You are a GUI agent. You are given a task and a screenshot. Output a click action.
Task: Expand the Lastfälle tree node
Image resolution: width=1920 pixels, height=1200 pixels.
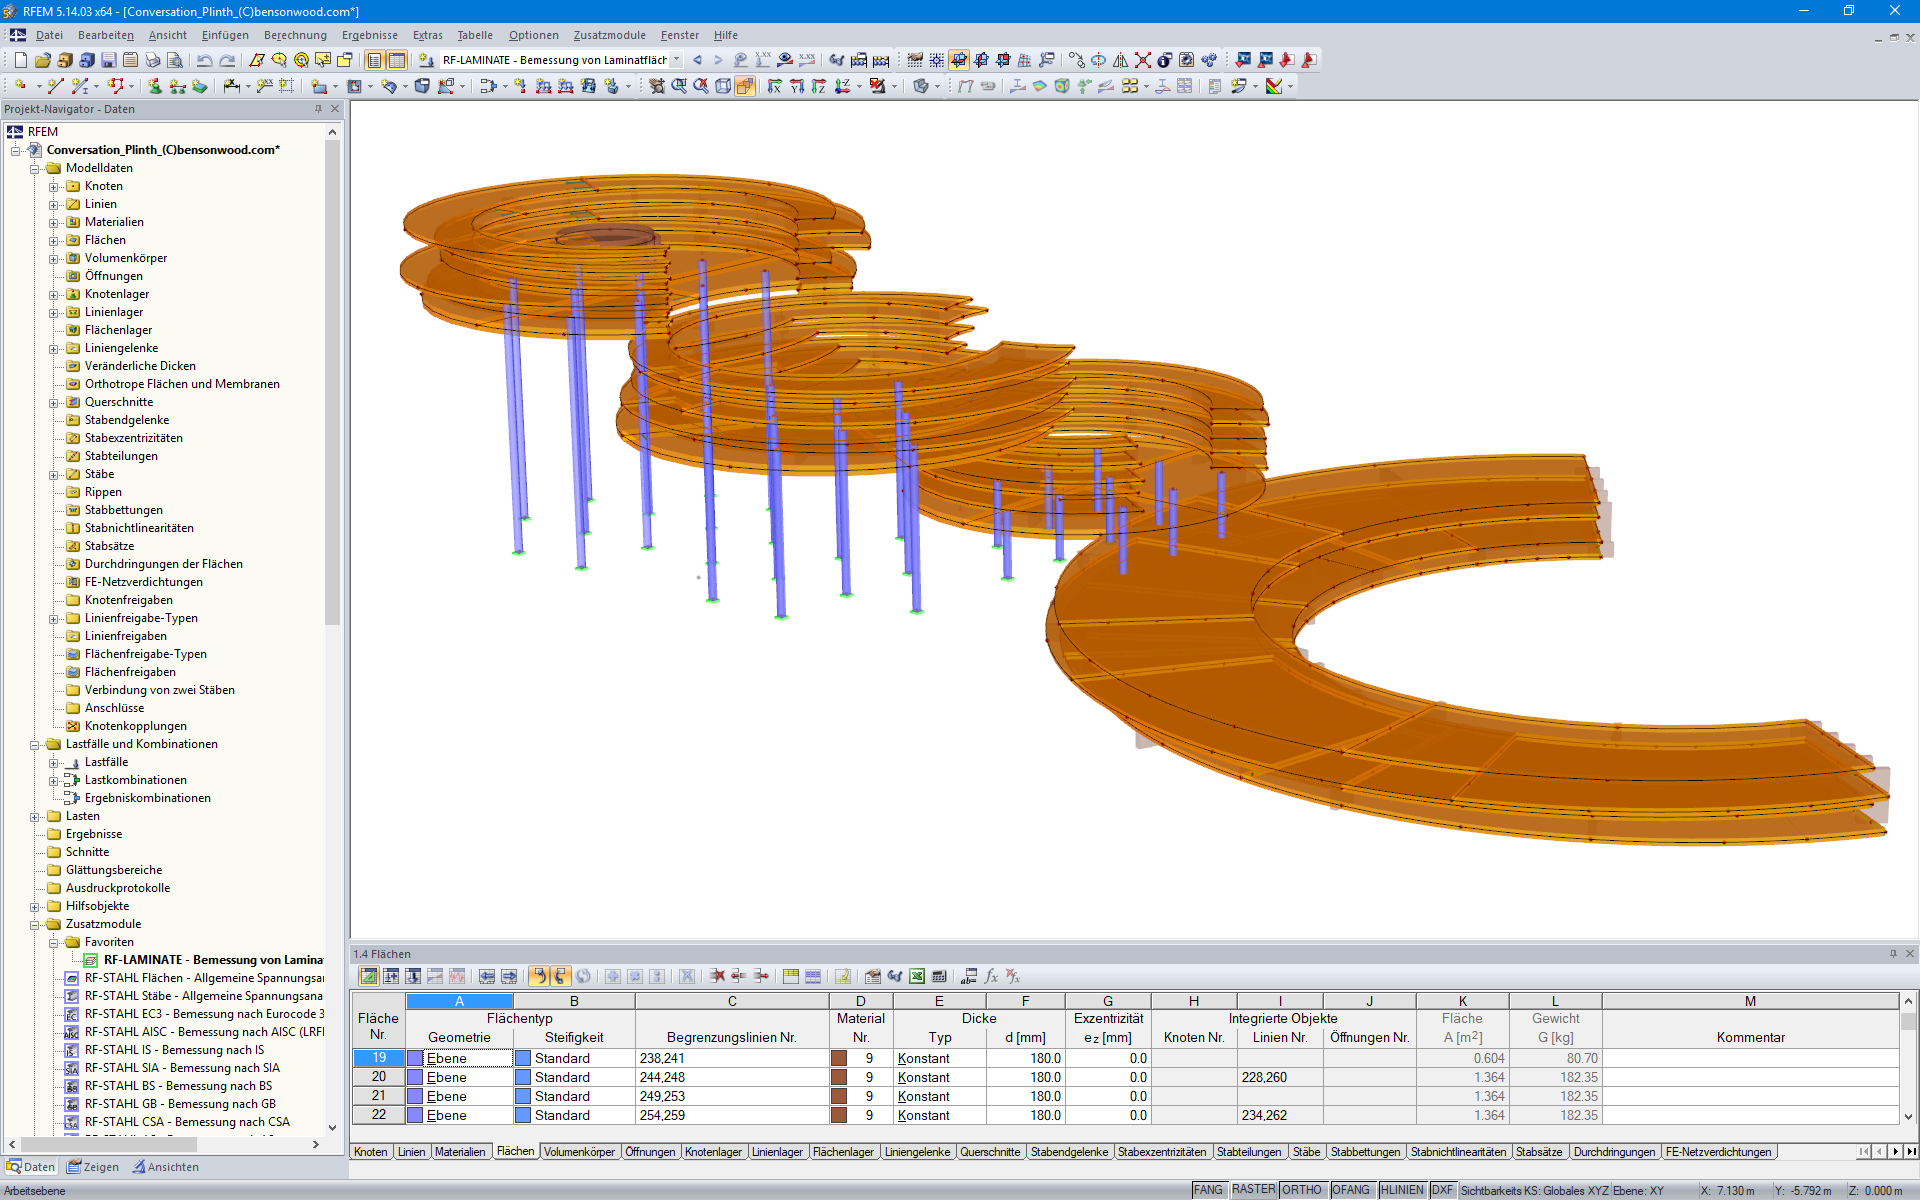pos(53,762)
